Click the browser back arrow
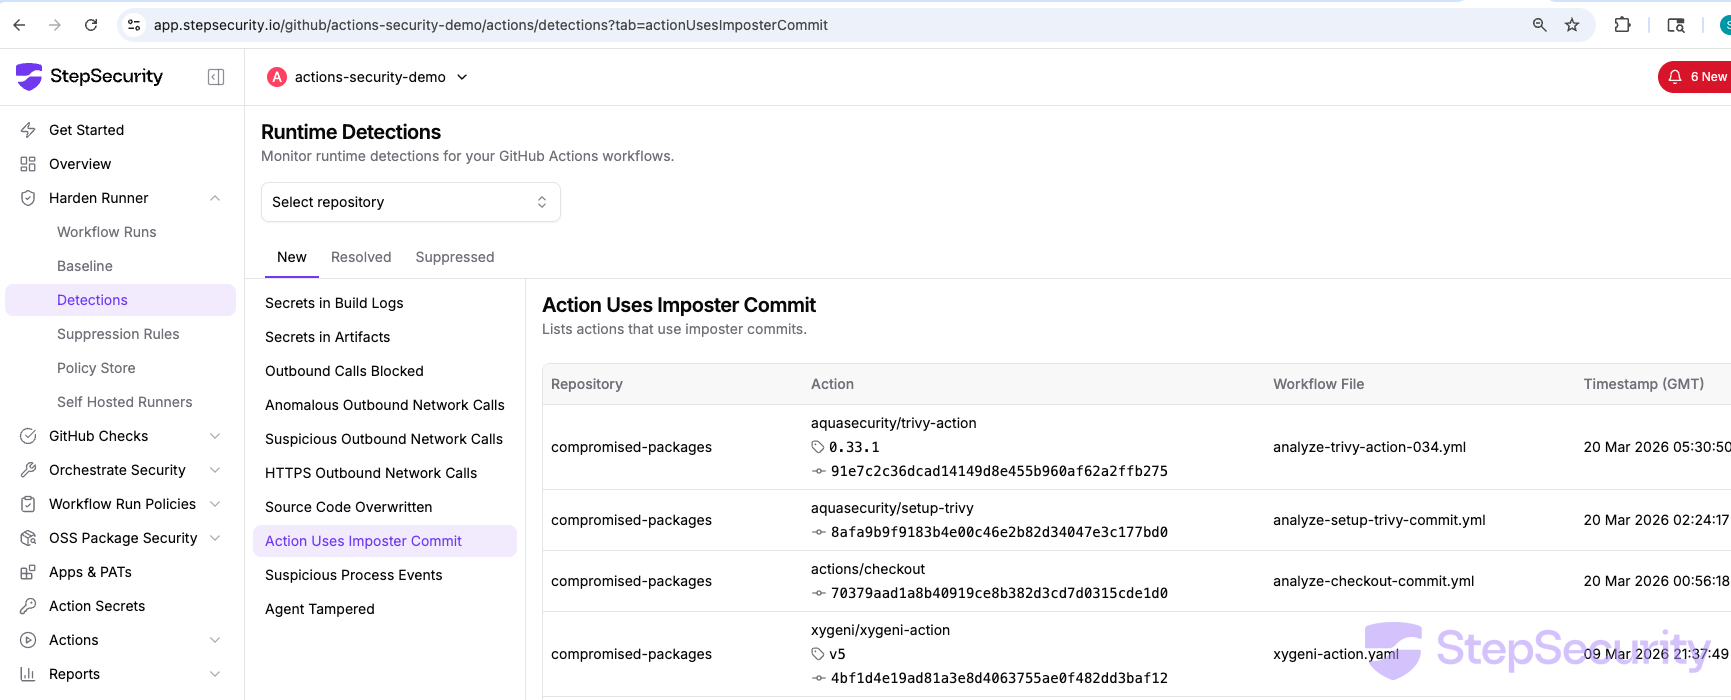1731x700 pixels. click(x=19, y=25)
